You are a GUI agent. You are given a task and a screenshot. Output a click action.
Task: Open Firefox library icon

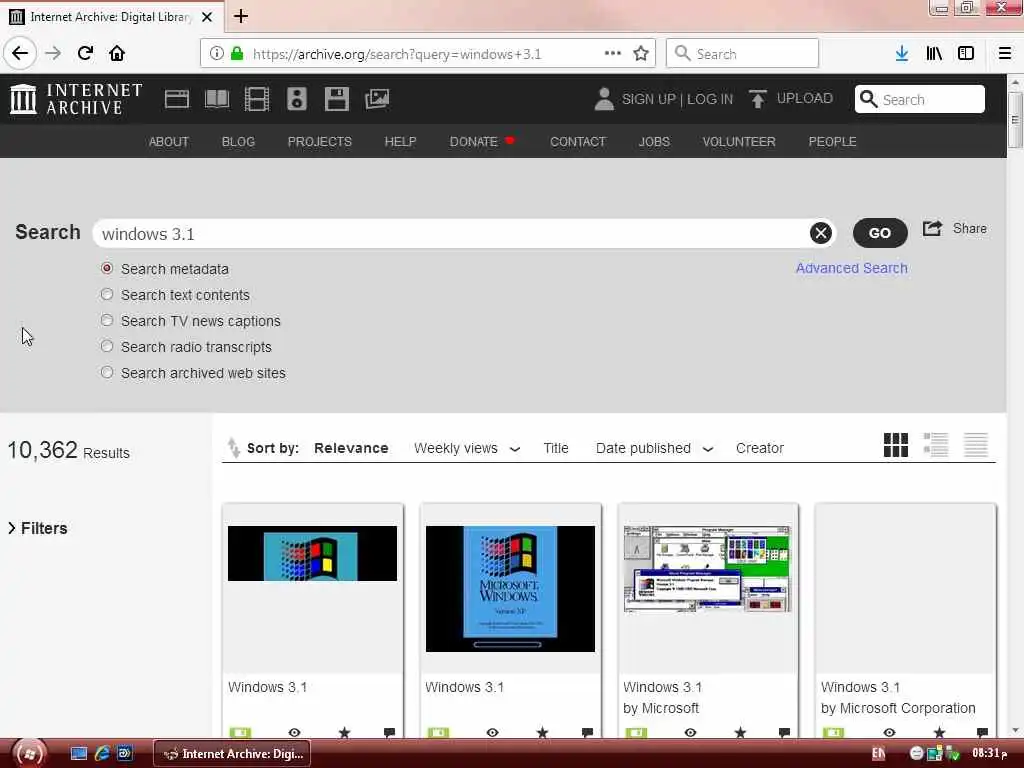(x=934, y=54)
